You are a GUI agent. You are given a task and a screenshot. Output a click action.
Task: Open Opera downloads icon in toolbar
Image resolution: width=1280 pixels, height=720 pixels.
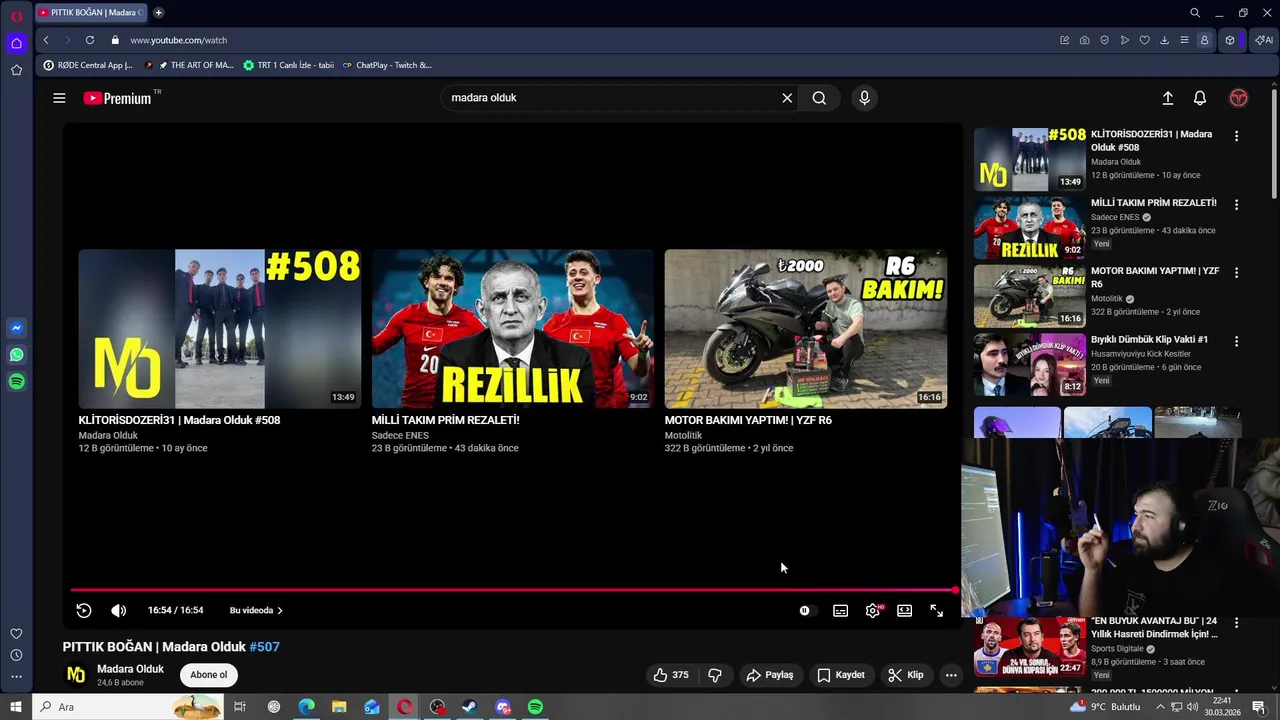click(x=1165, y=40)
